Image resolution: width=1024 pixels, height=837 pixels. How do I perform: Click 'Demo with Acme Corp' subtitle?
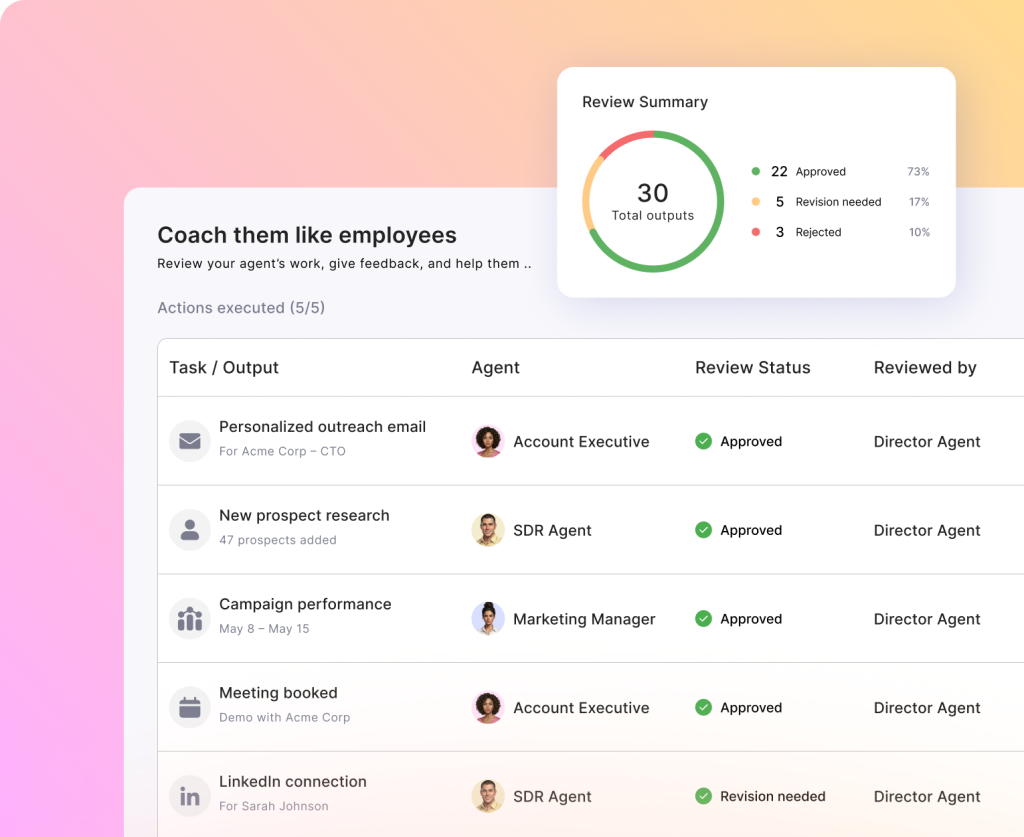[285, 718]
